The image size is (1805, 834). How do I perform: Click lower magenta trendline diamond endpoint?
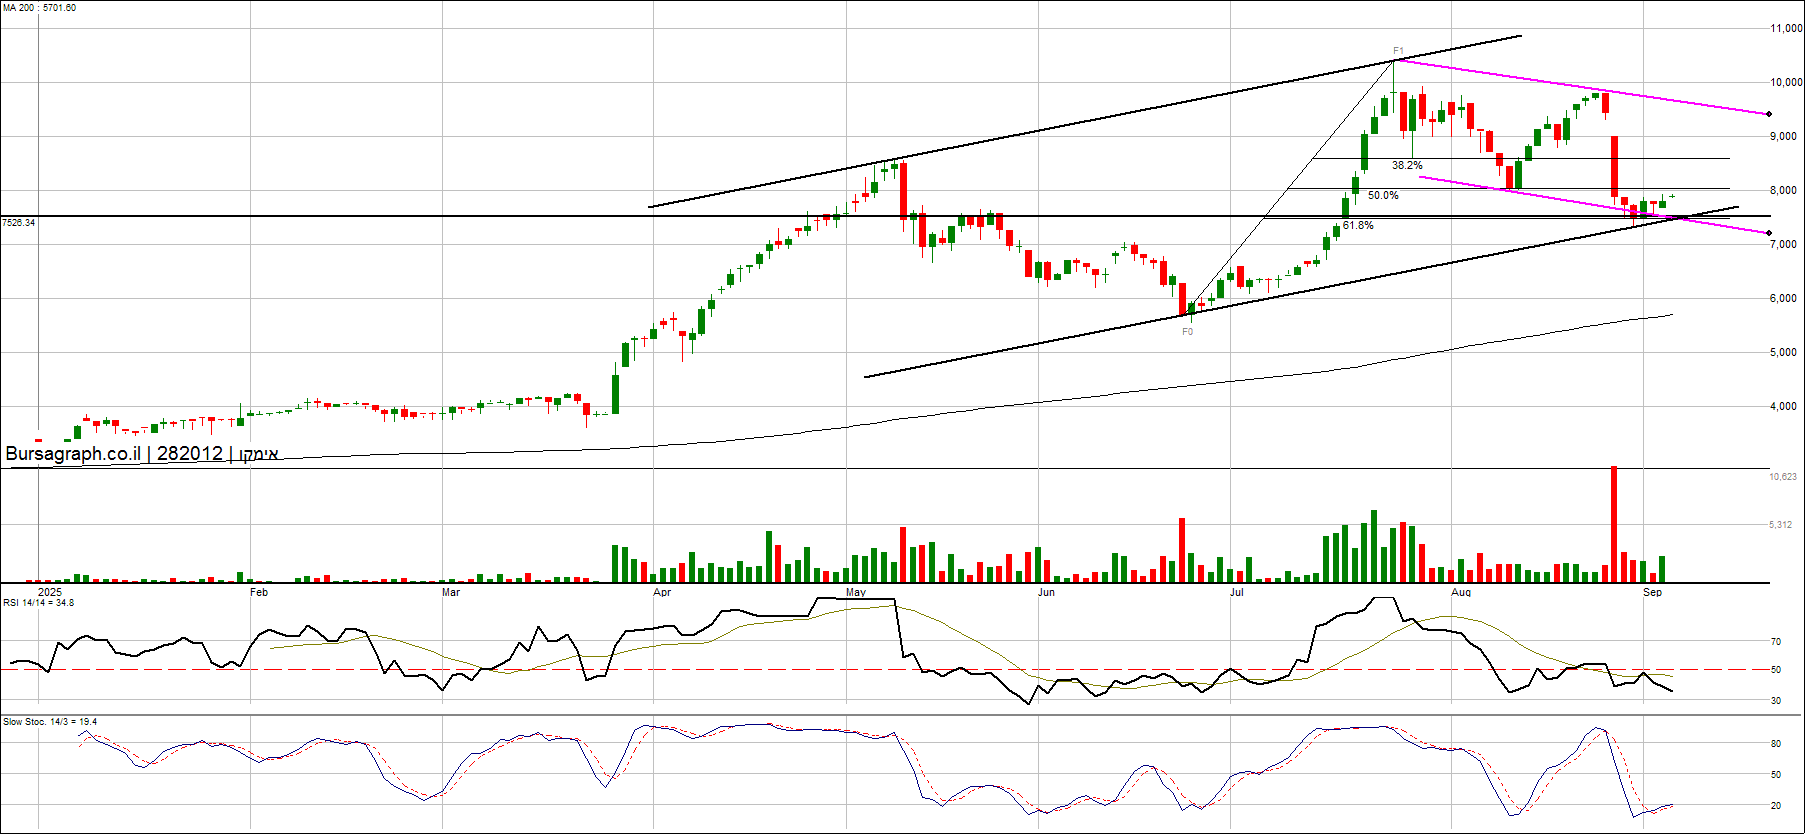pyautogui.click(x=1769, y=233)
